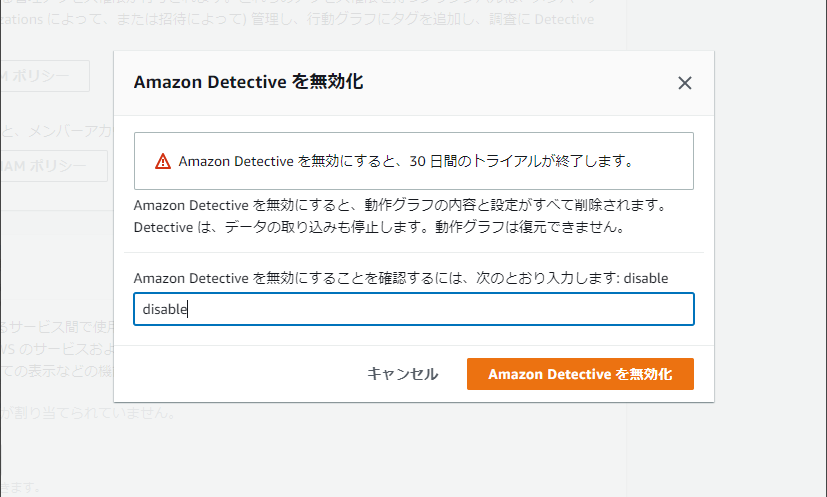Click background text が割り当てられていません
This screenshot has height=497, width=827.
tap(88, 413)
